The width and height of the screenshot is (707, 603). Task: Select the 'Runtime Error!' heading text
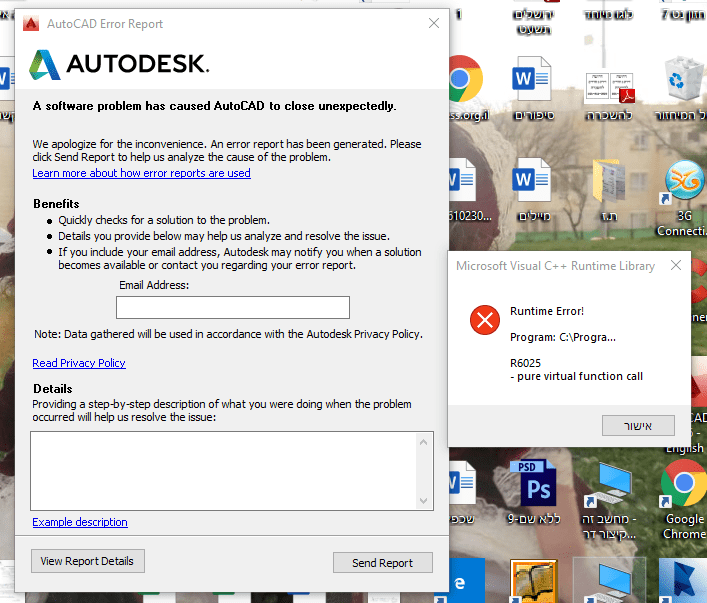[x=547, y=311]
